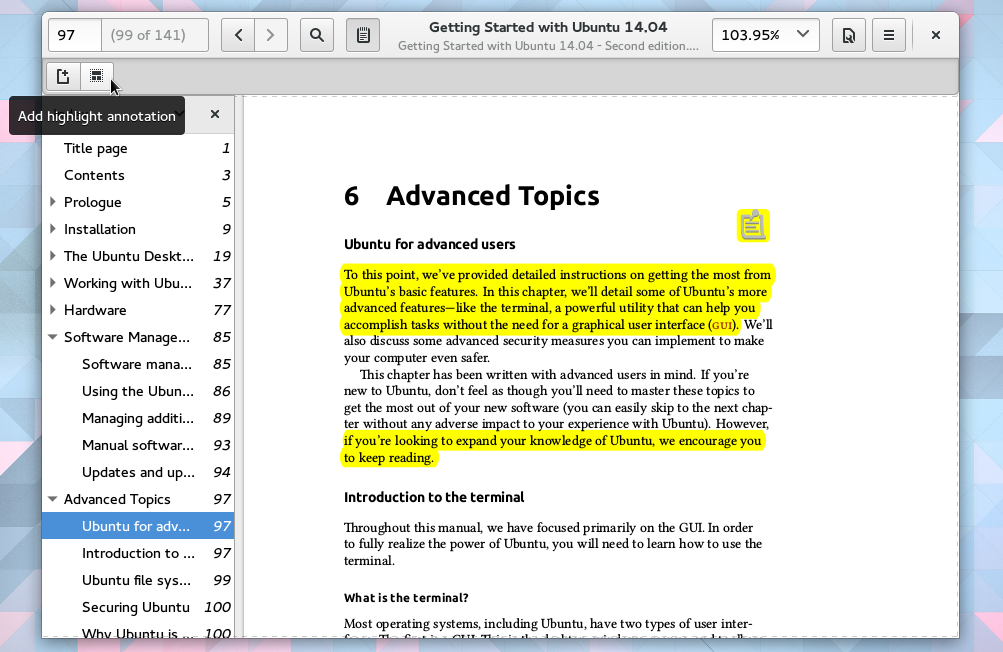Image resolution: width=1003 pixels, height=652 pixels.
Task: Open Updates and up... subsection
Action: coord(138,472)
